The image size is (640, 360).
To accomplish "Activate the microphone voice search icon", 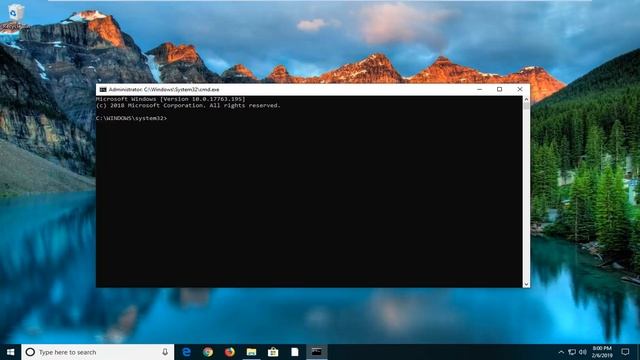I will tap(165, 352).
